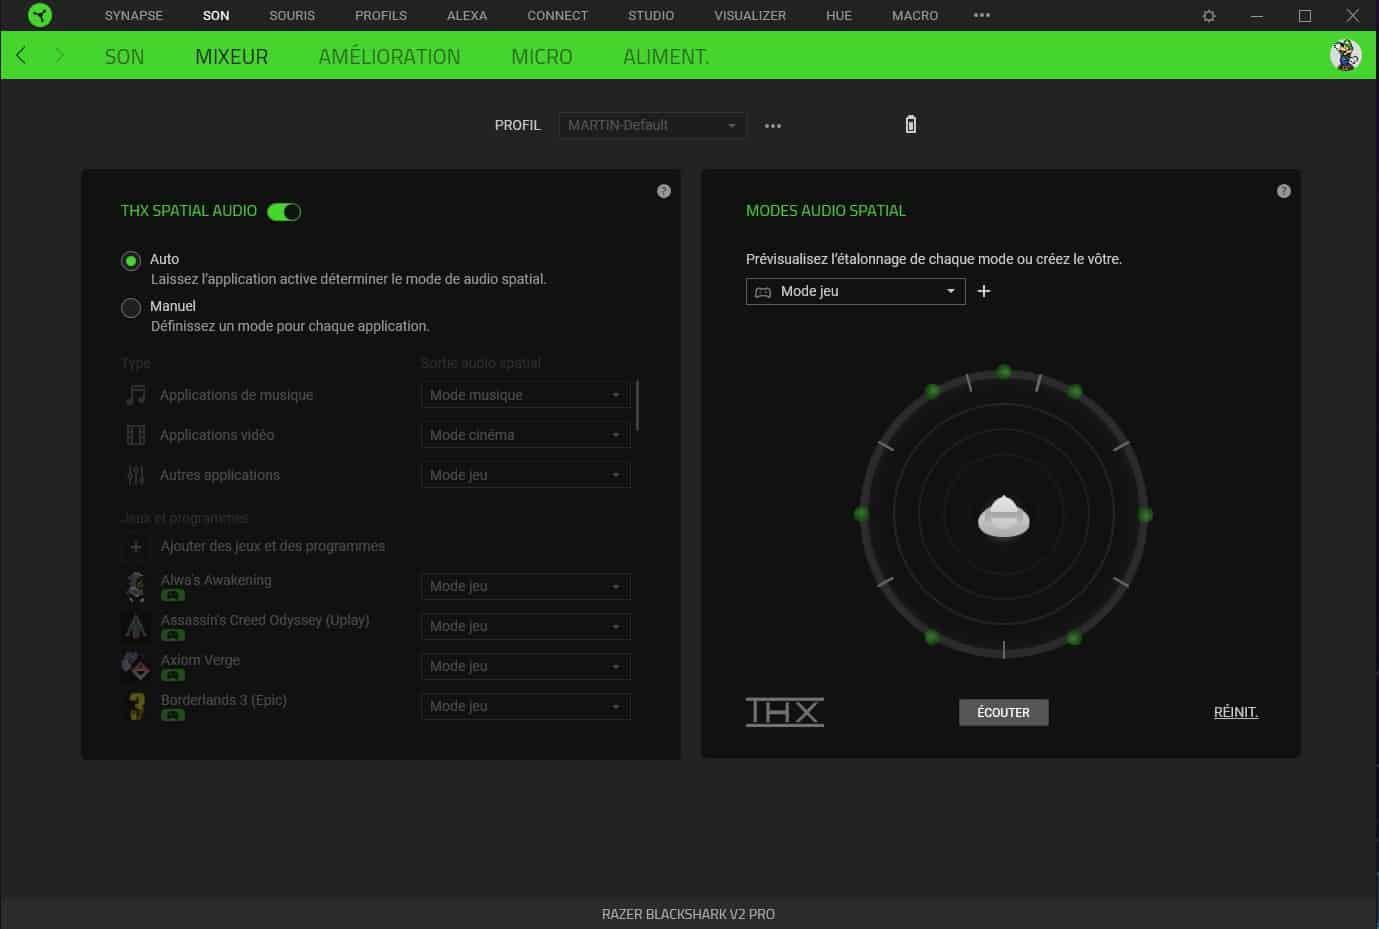This screenshot has height=929, width=1379.
Task: Select the Auto radio option
Action: [x=131, y=261]
